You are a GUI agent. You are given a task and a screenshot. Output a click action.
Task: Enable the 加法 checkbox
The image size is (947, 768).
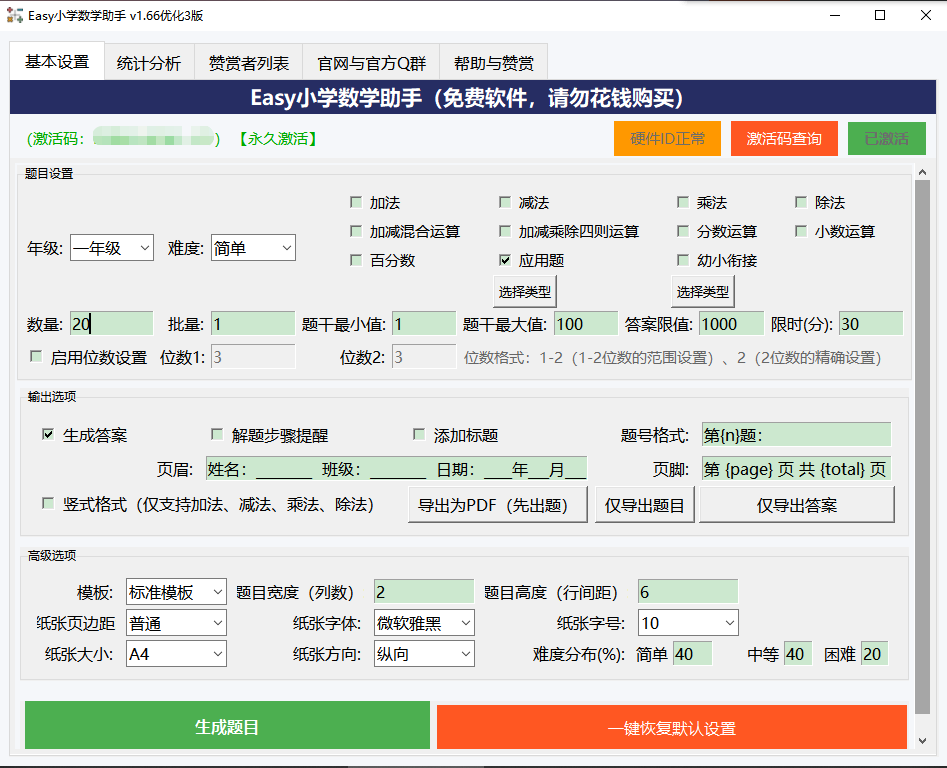coord(356,202)
